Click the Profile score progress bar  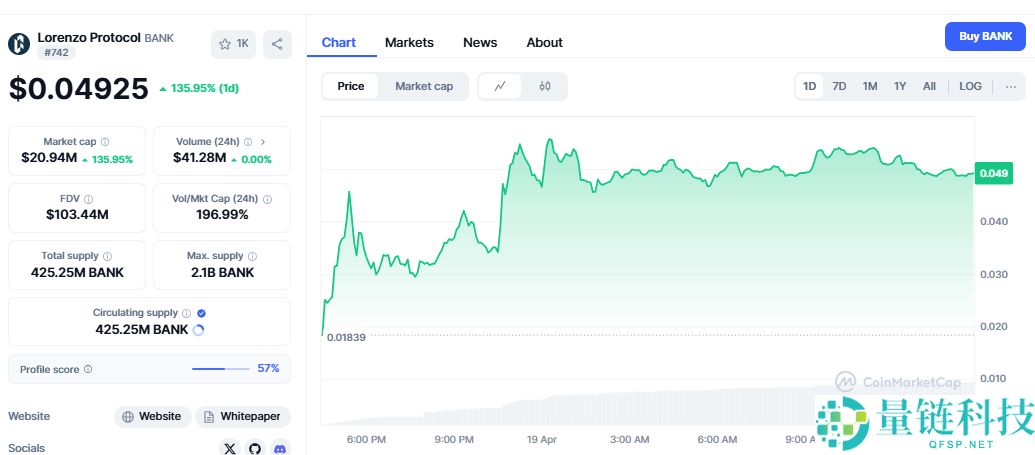[220, 368]
